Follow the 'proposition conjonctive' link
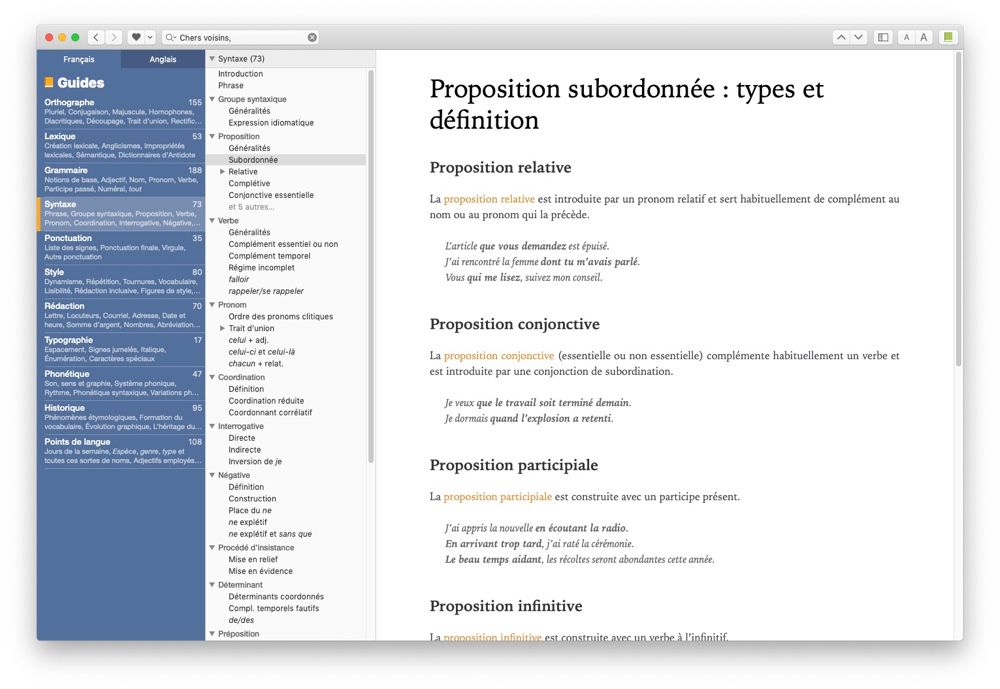 pyautogui.click(x=499, y=355)
